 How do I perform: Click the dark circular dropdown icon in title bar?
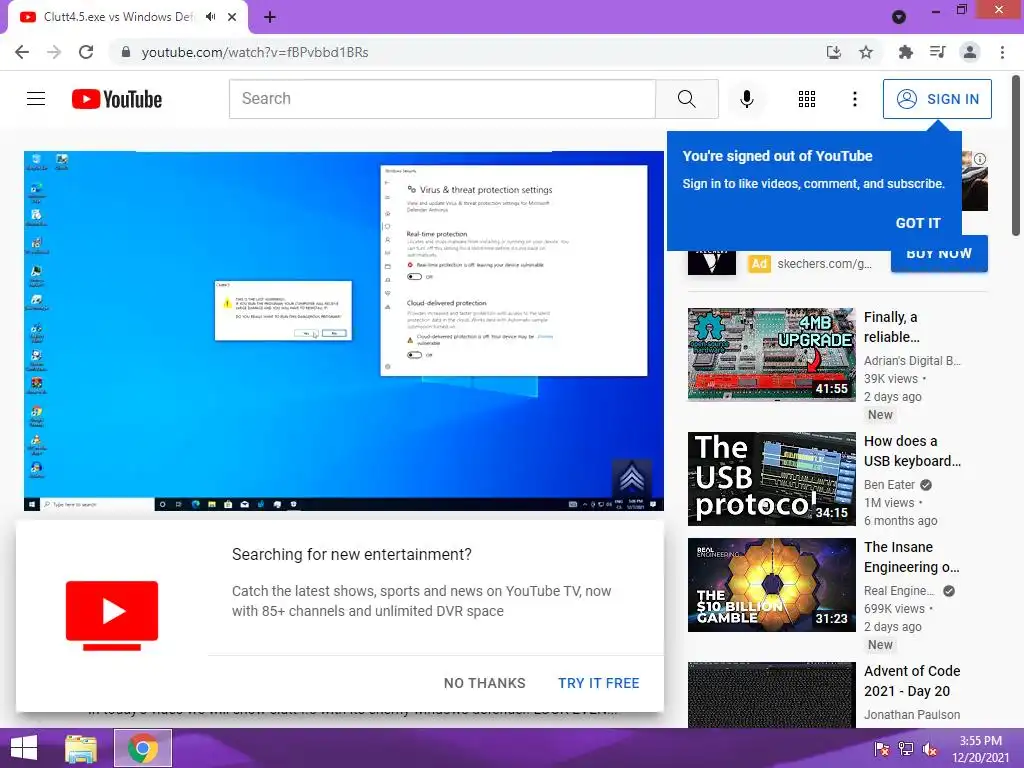coord(899,17)
